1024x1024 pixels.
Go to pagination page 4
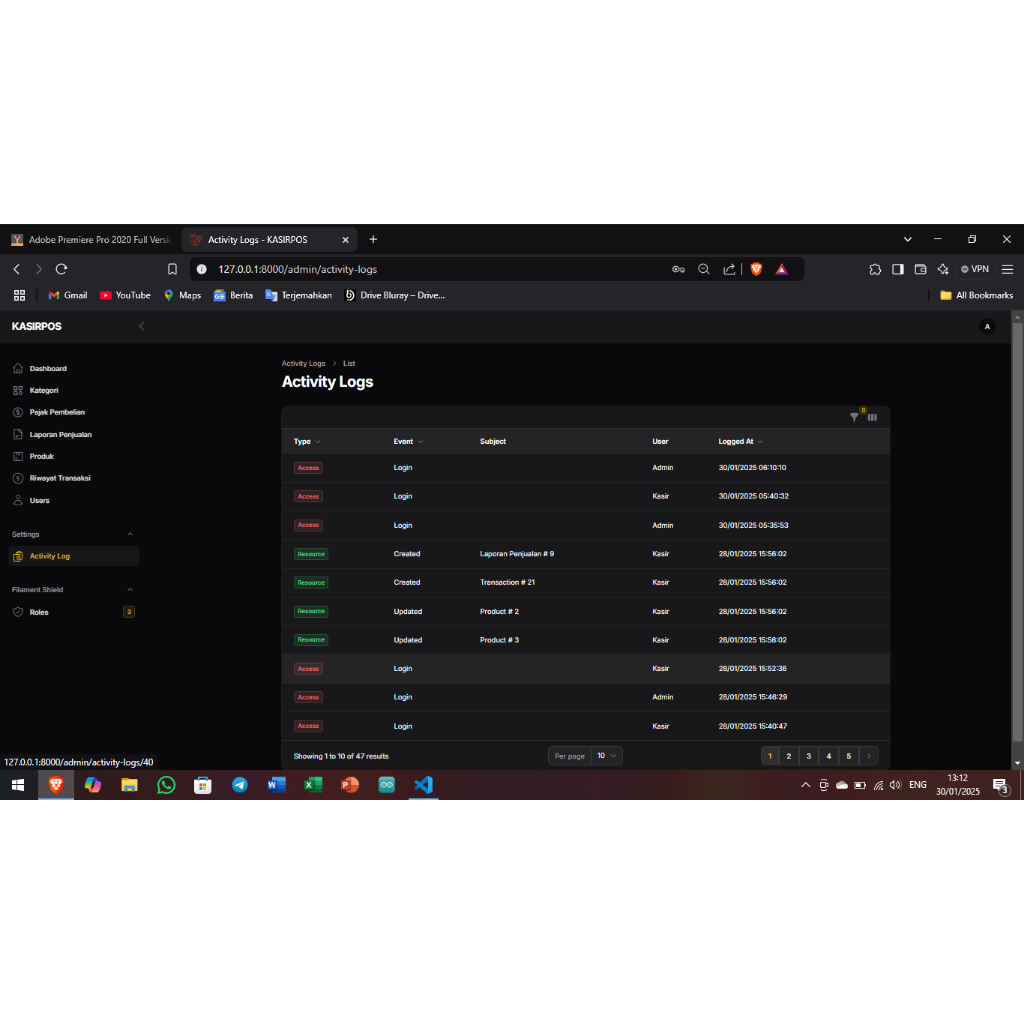coord(829,756)
